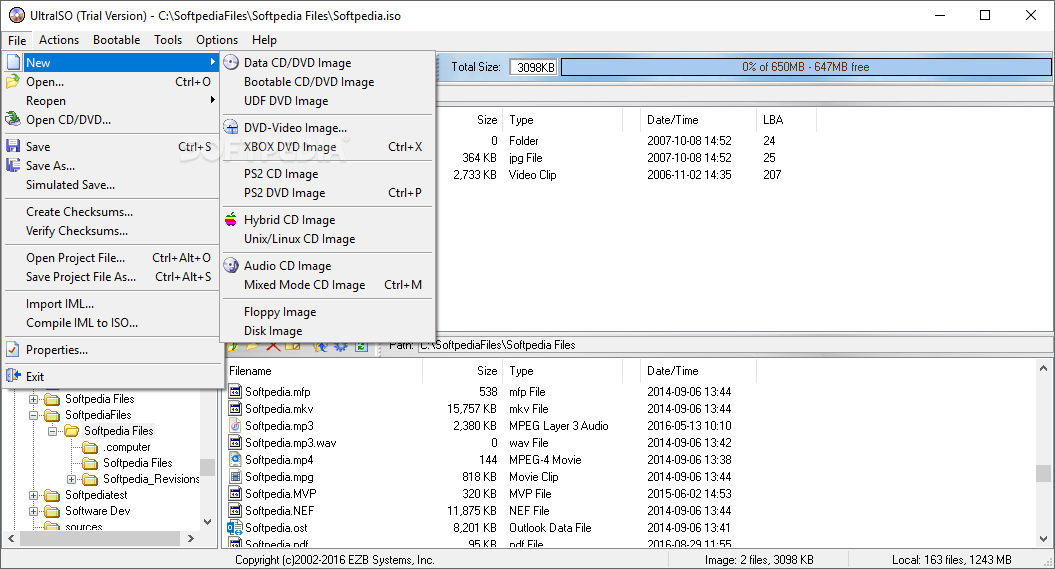Choose UDF DVD Image
This screenshot has height=569, width=1055.
[327, 101]
